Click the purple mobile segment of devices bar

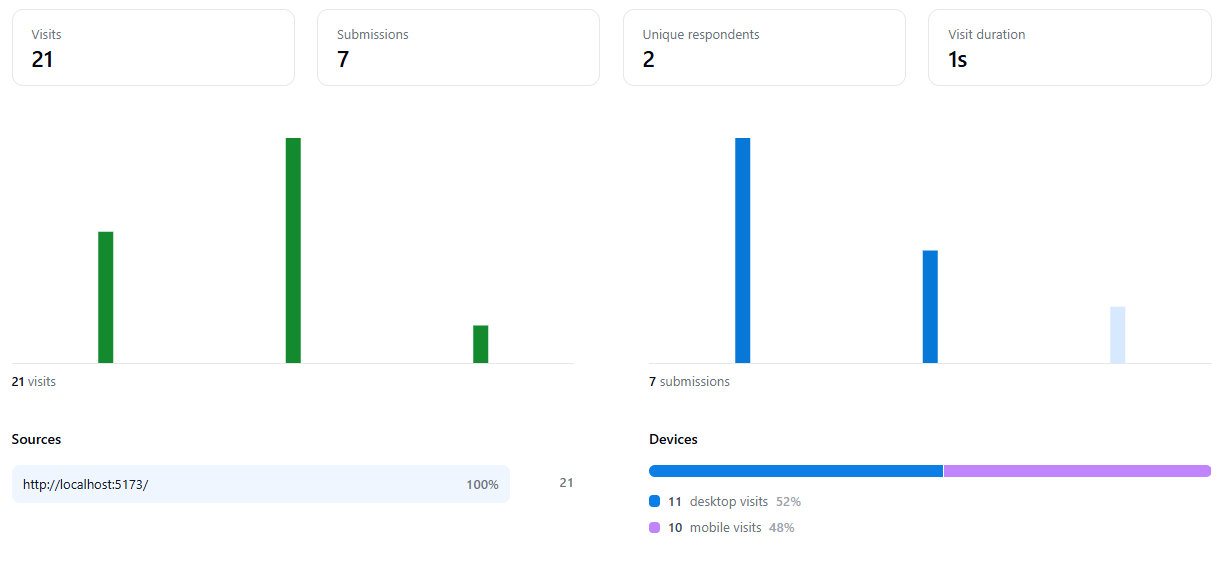[1078, 471]
